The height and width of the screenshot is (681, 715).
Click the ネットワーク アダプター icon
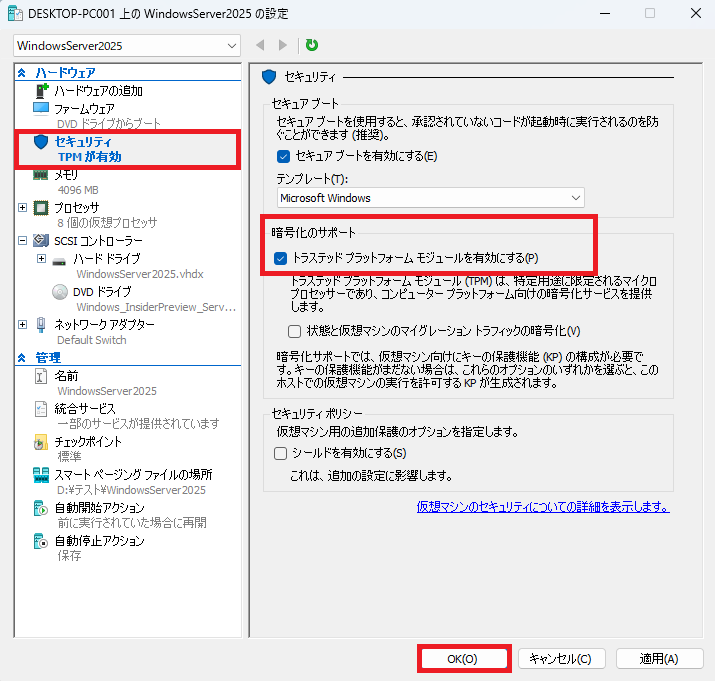pyautogui.click(x=41, y=324)
